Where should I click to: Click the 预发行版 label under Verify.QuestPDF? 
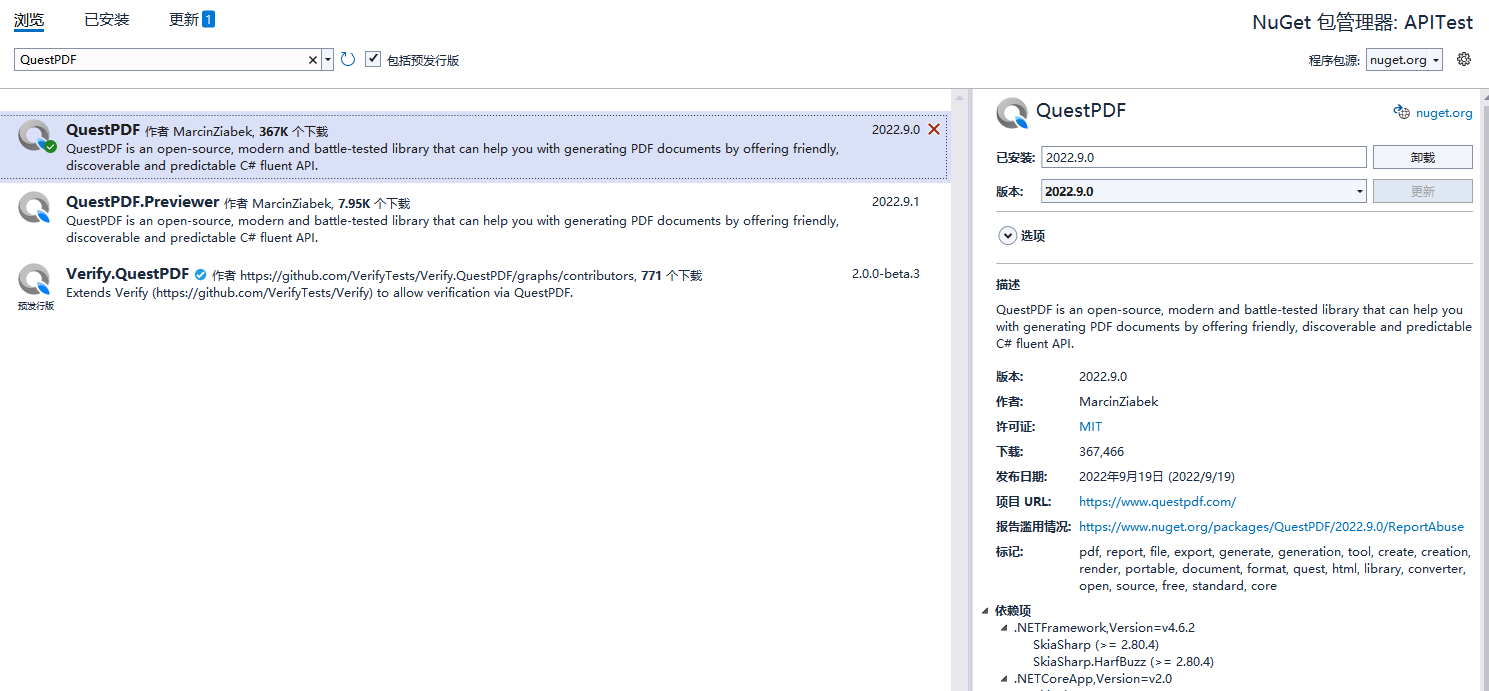[36, 306]
